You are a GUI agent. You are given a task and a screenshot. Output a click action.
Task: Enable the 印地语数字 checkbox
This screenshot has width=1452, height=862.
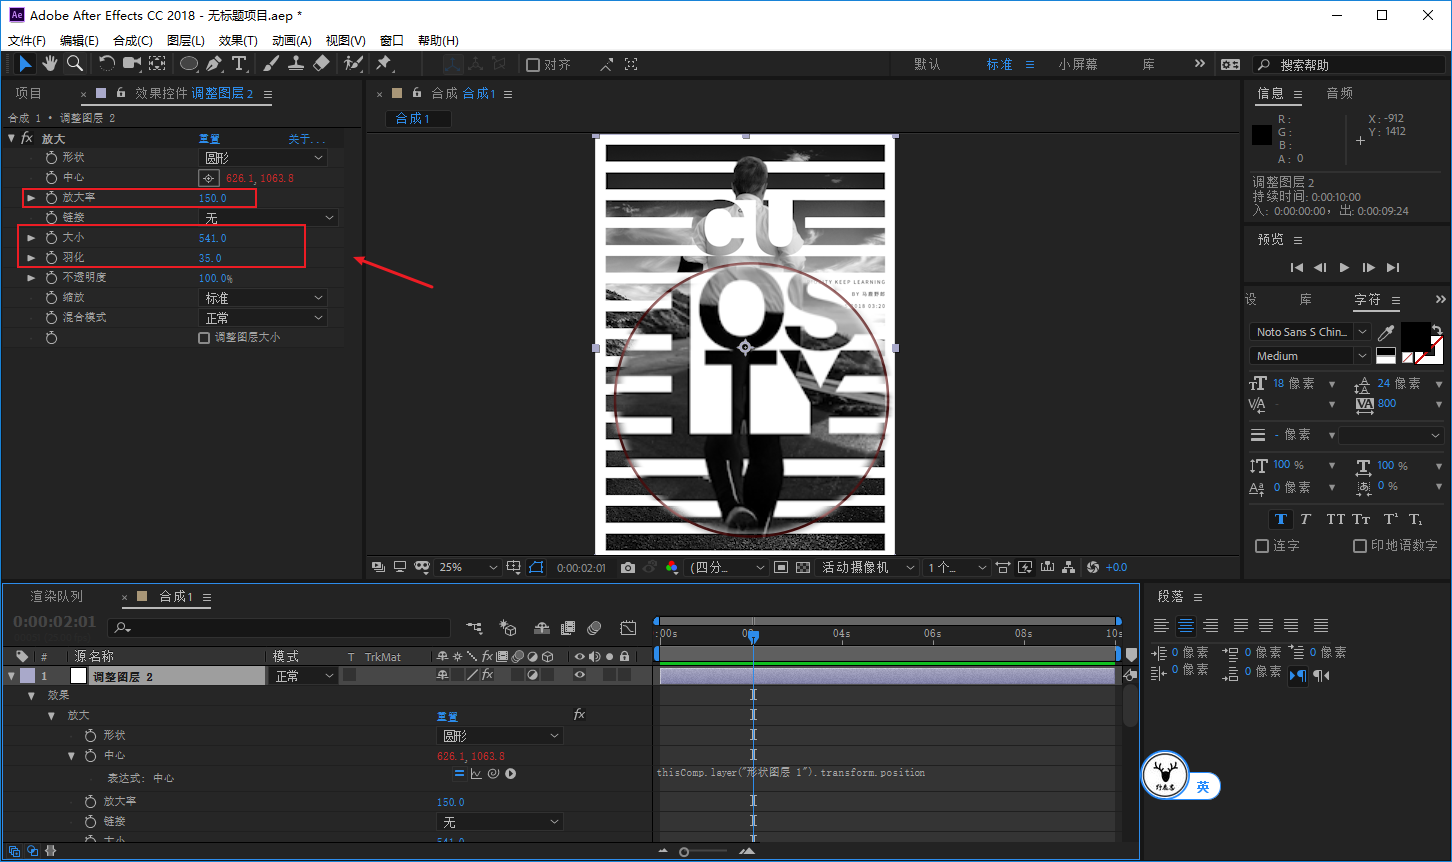coord(1360,546)
